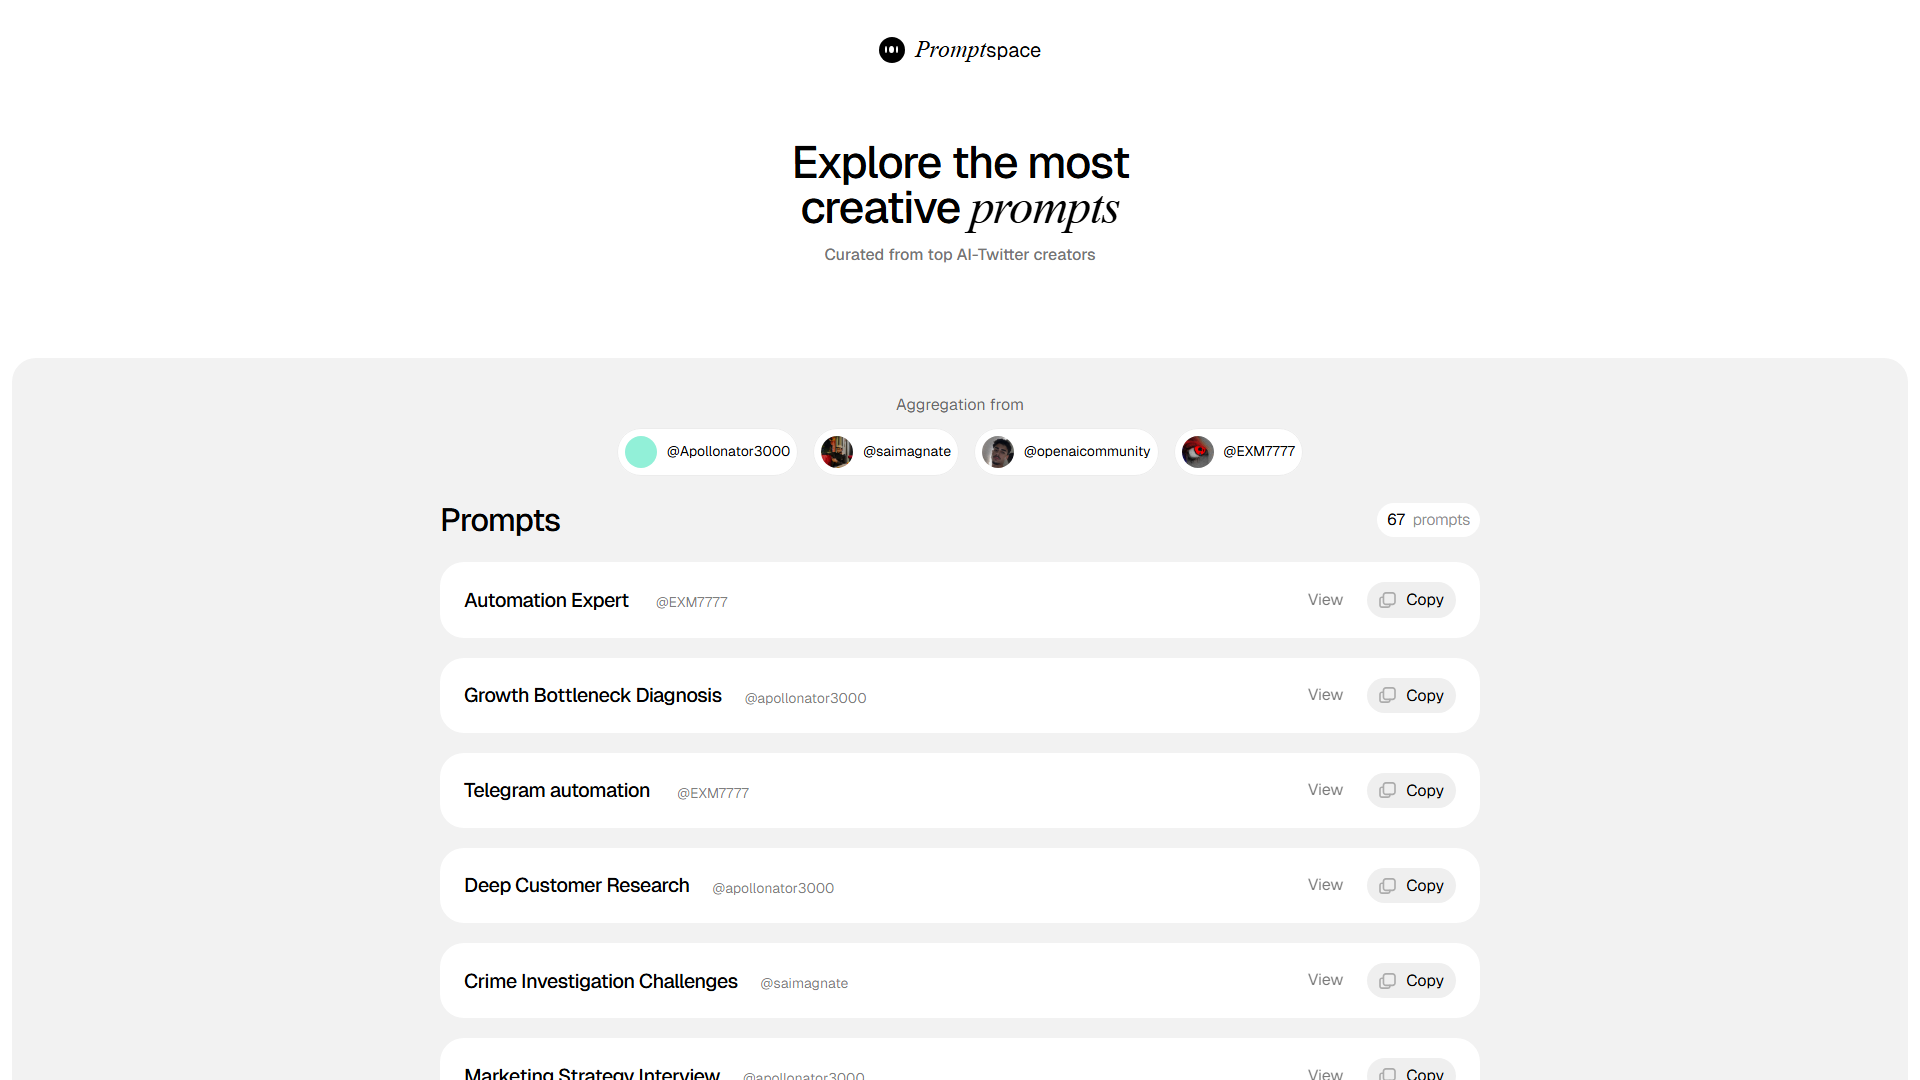The image size is (1920, 1080).
Task: Click the Promptspace logo icon
Action: click(x=891, y=50)
